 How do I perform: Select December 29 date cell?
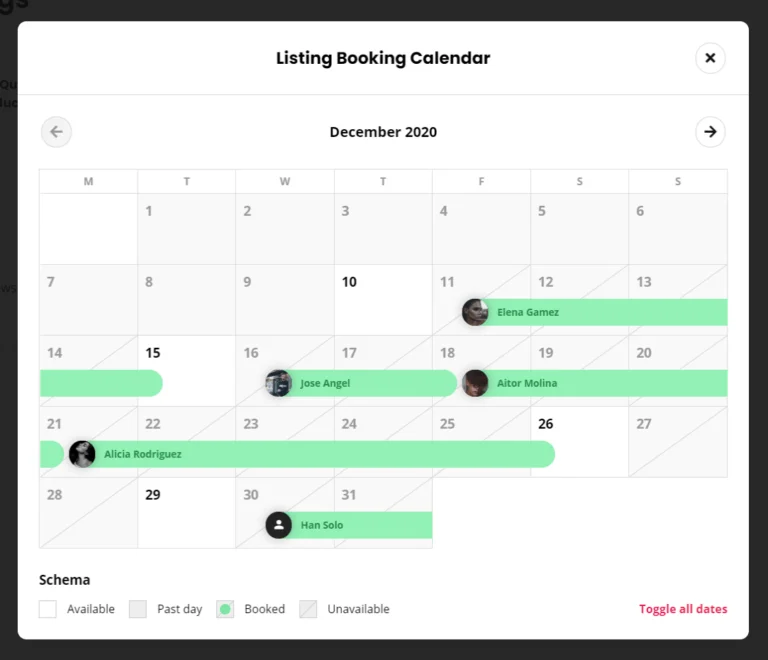click(x=186, y=512)
